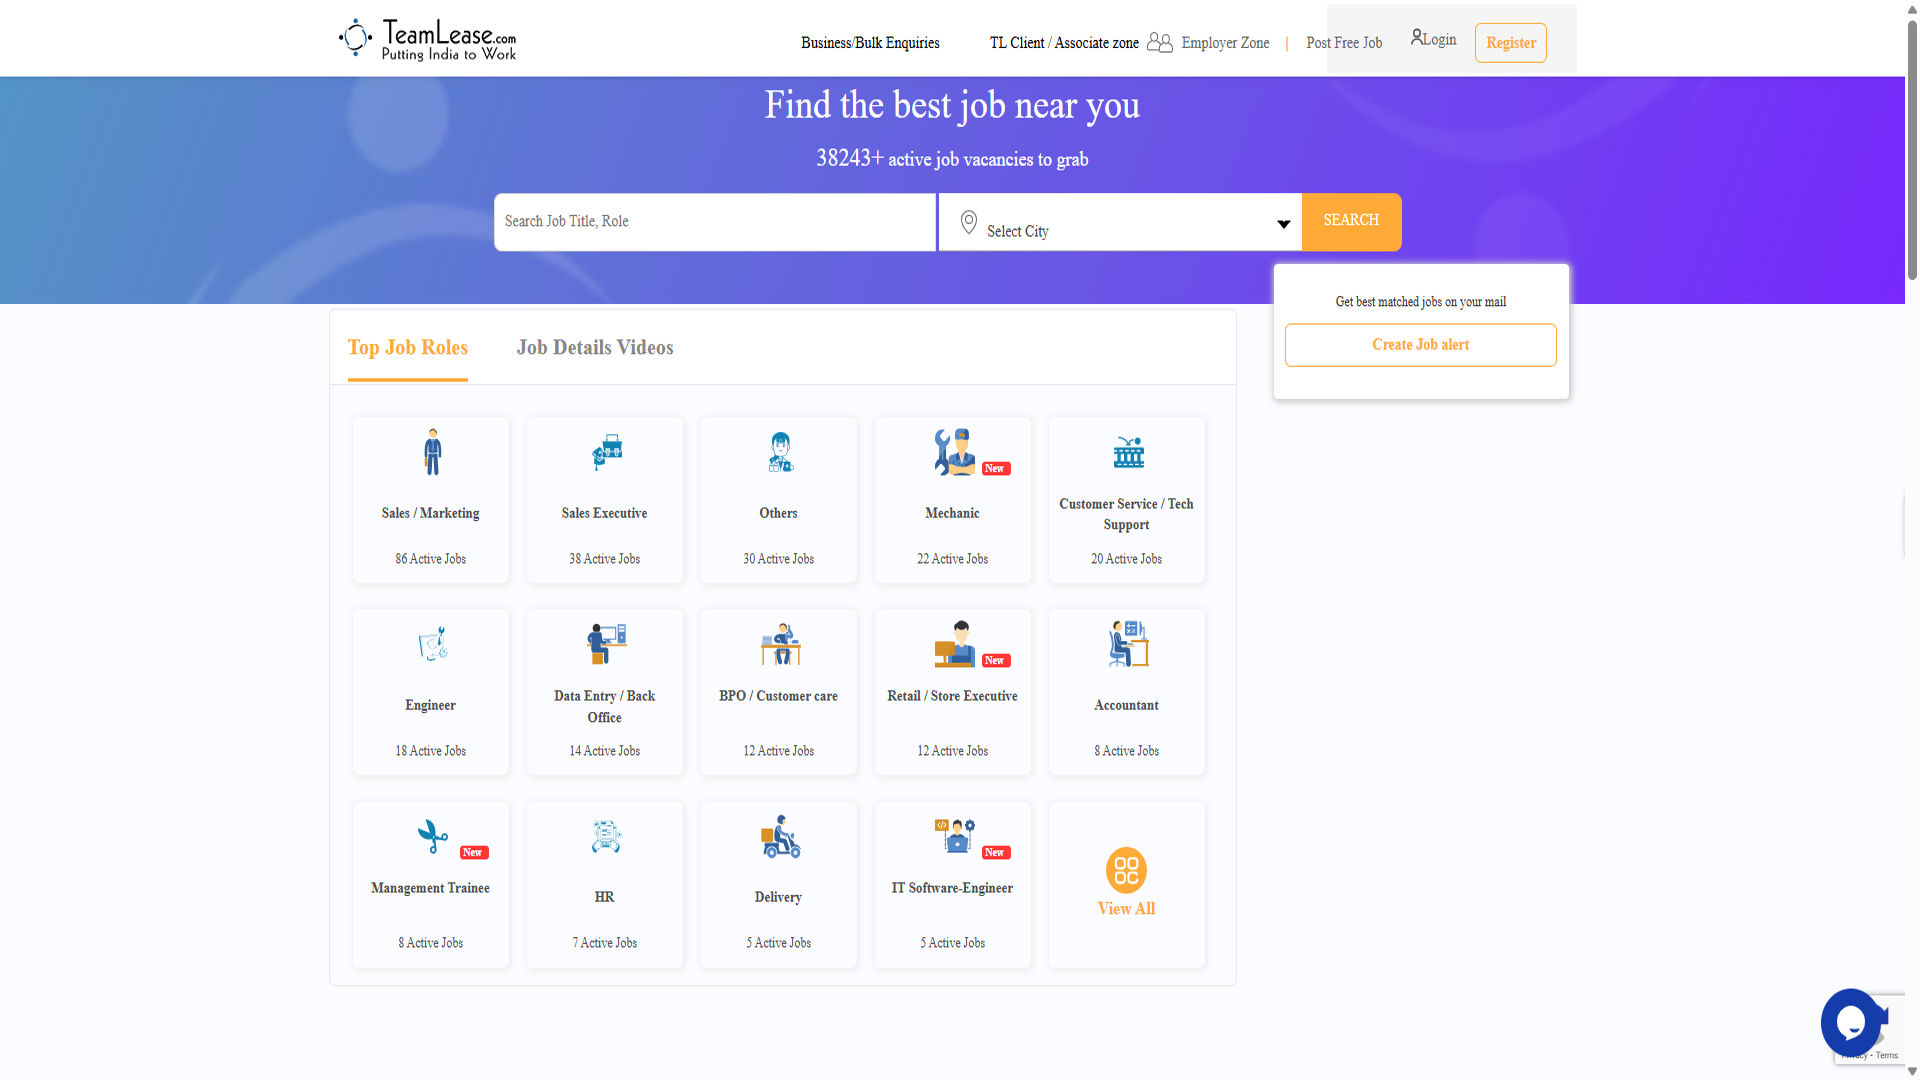Open the Employer Zone link
The image size is (1920, 1080).
point(1224,43)
